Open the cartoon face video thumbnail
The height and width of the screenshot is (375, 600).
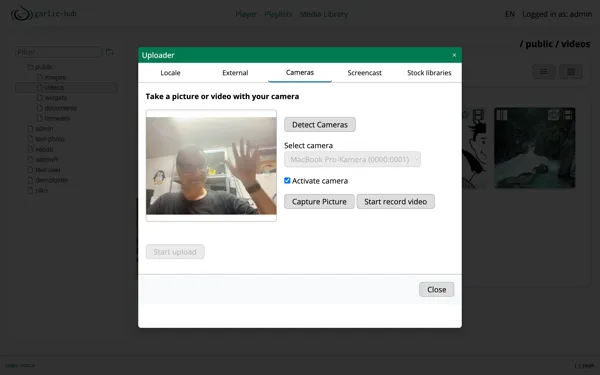coord(474,148)
